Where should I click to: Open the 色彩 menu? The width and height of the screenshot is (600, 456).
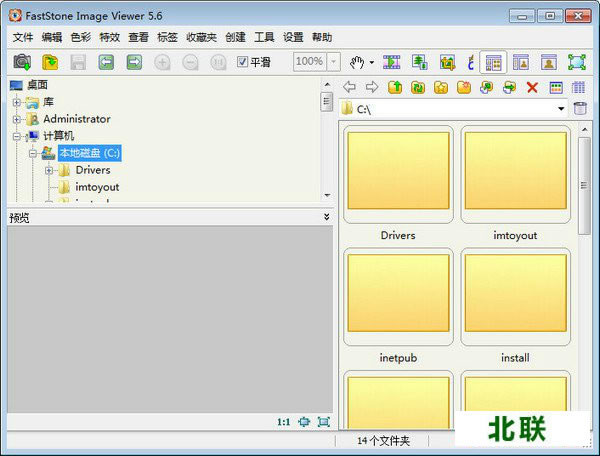click(81, 37)
